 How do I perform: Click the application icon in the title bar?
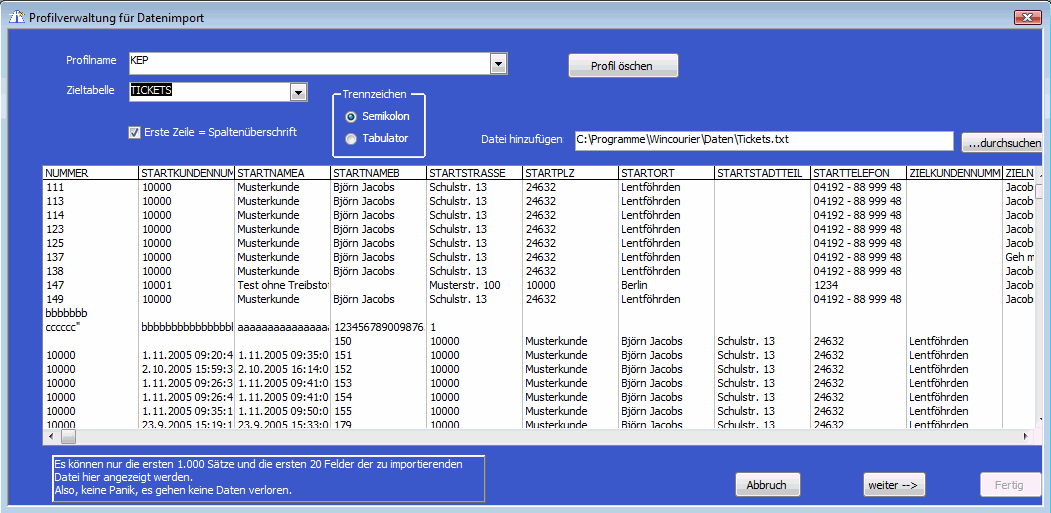coord(15,16)
